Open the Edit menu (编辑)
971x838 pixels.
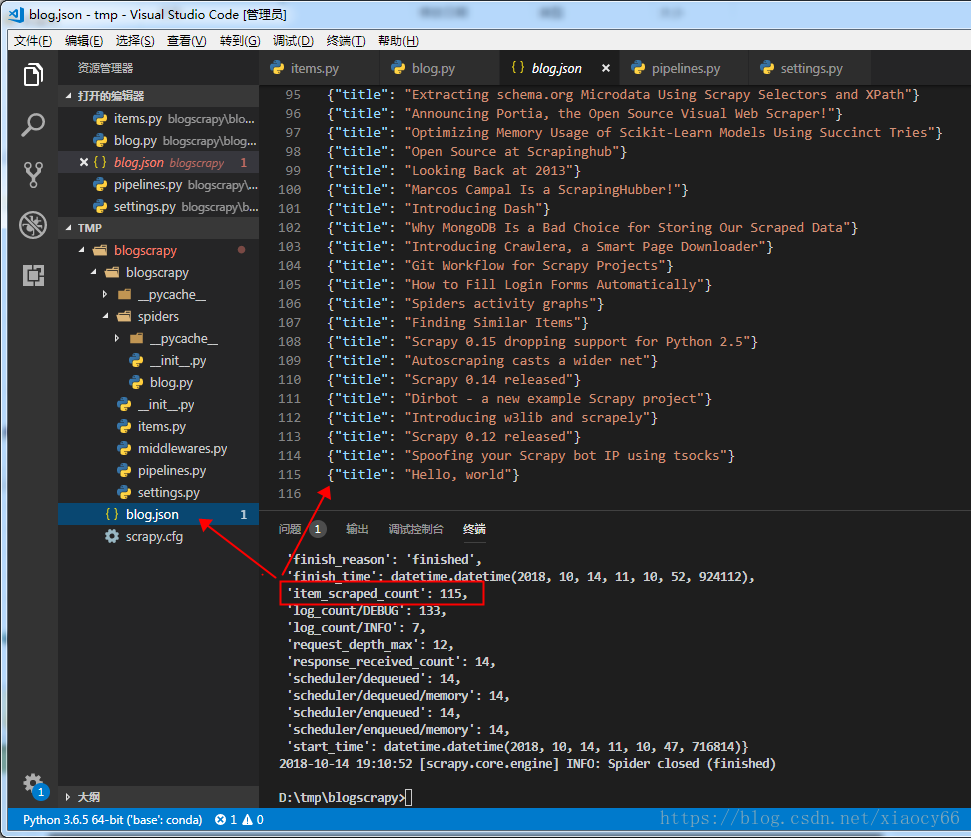coord(84,41)
